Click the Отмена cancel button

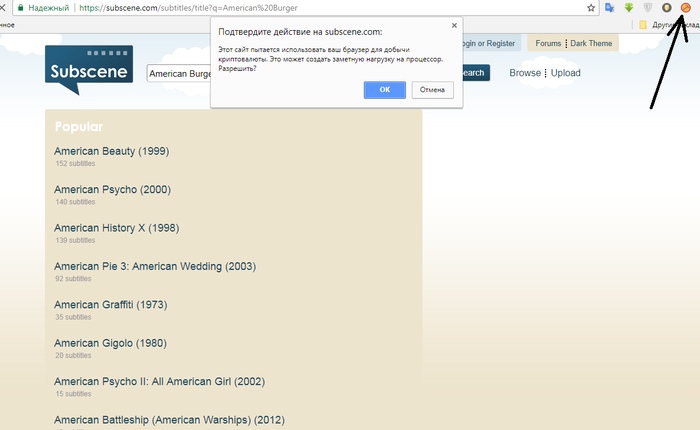pyautogui.click(x=432, y=90)
